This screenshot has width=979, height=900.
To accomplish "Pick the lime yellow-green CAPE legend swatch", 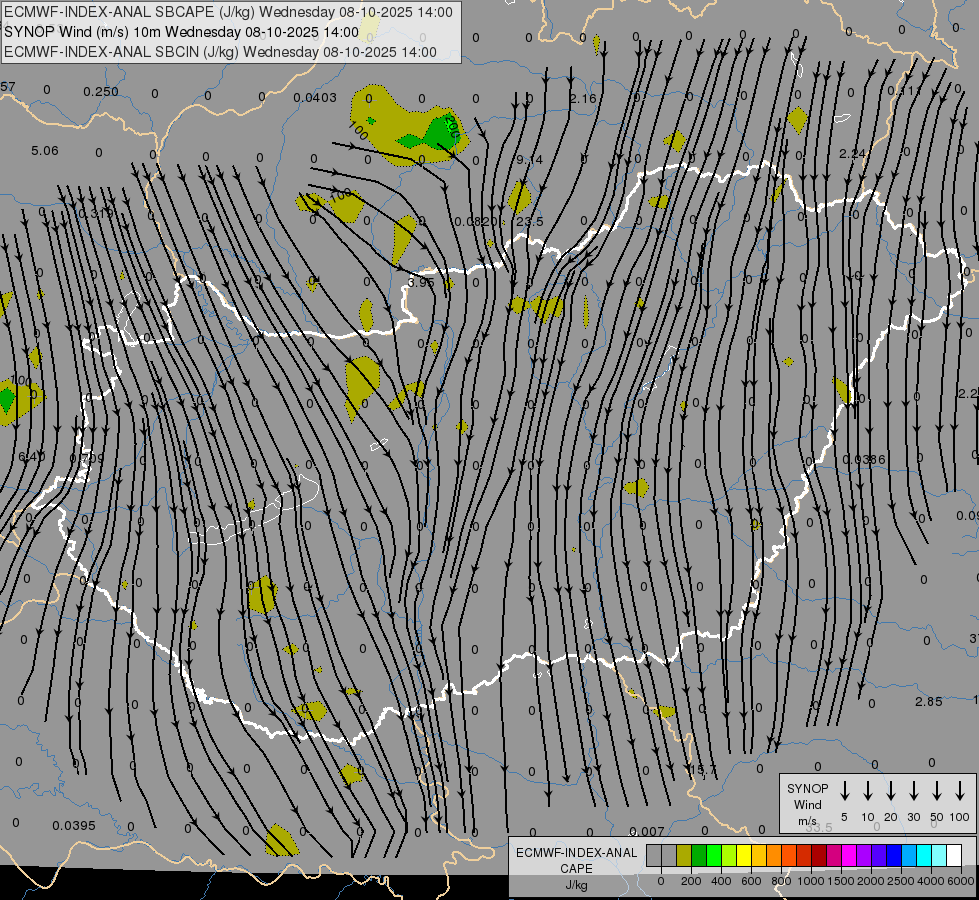I will tap(729, 856).
